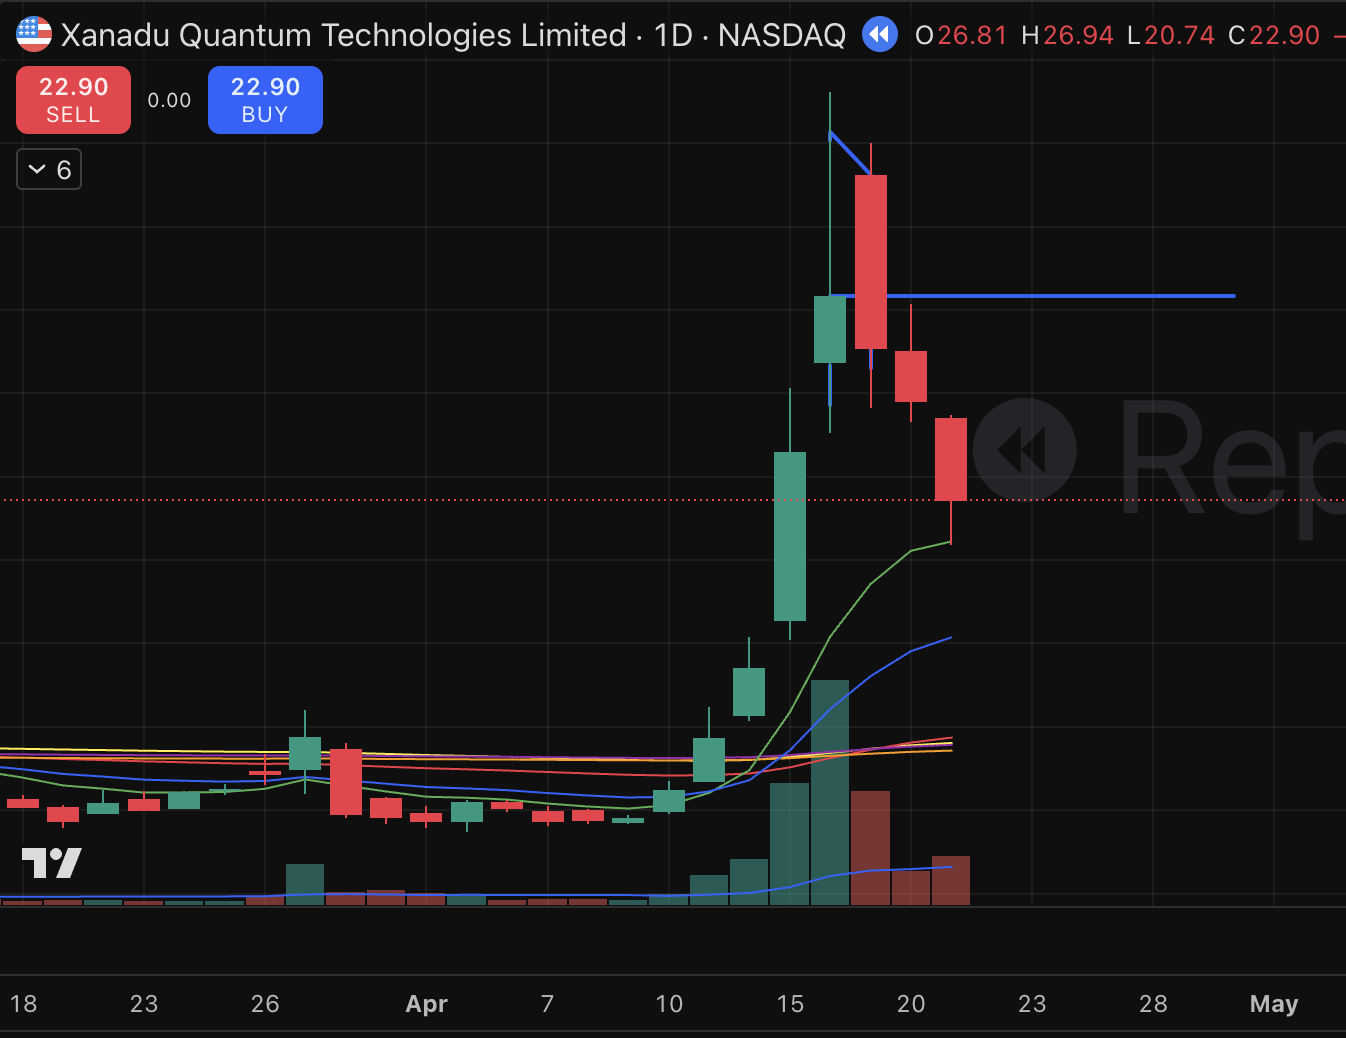Click the red 22.90 SELL button
The image size is (1346, 1038).
[73, 100]
